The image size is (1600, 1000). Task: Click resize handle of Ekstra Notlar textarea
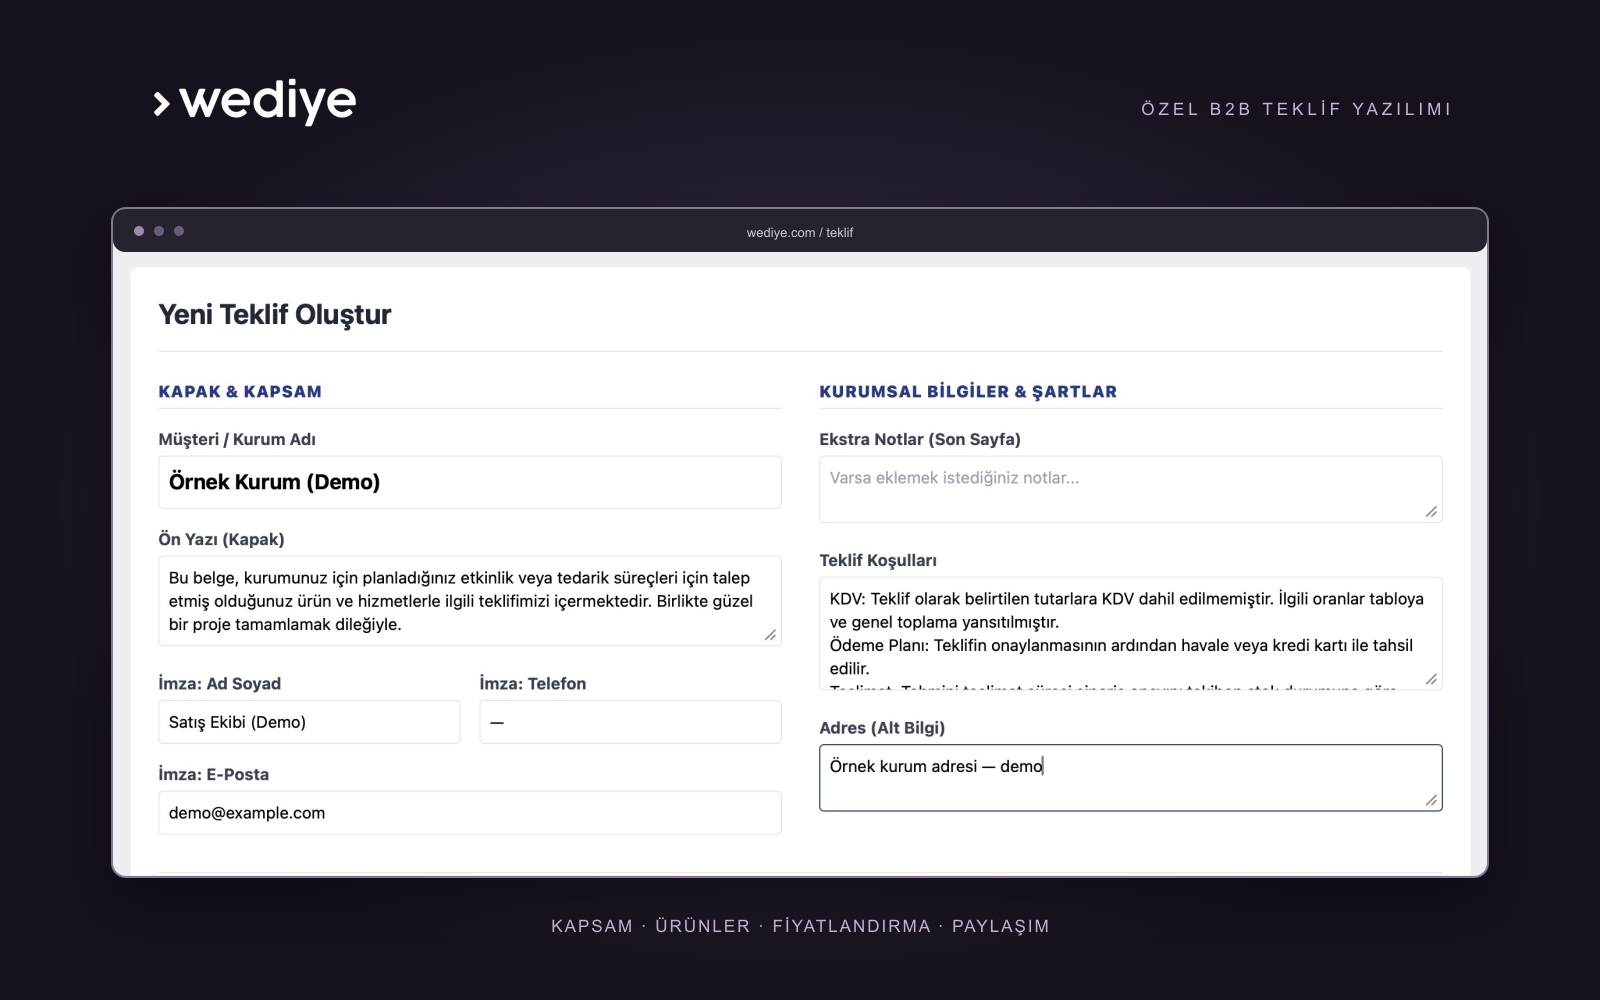[x=1431, y=512]
